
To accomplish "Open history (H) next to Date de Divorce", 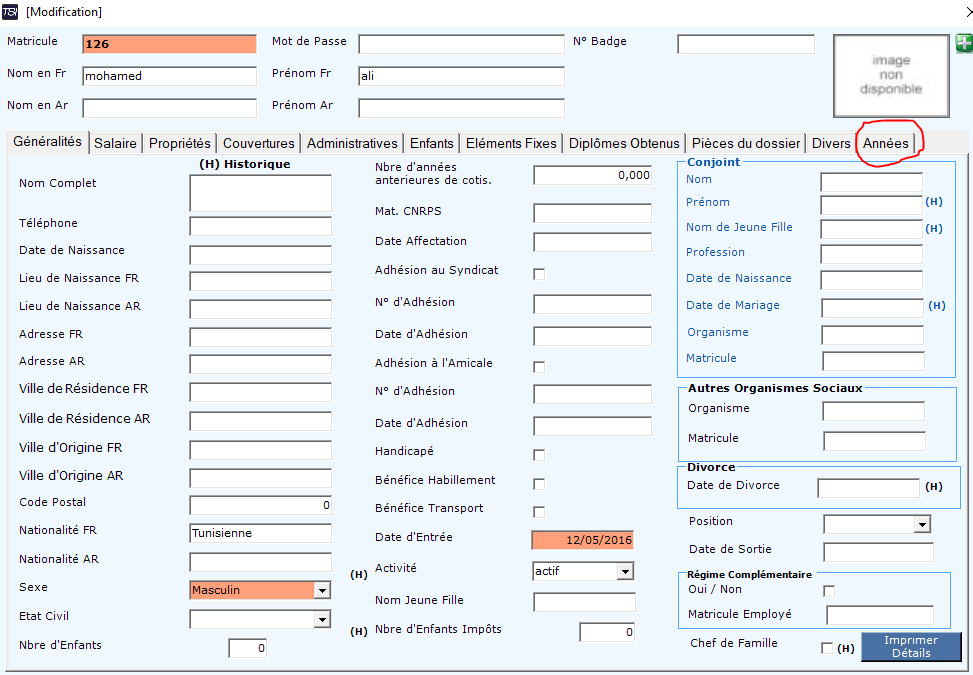I will [x=934, y=486].
